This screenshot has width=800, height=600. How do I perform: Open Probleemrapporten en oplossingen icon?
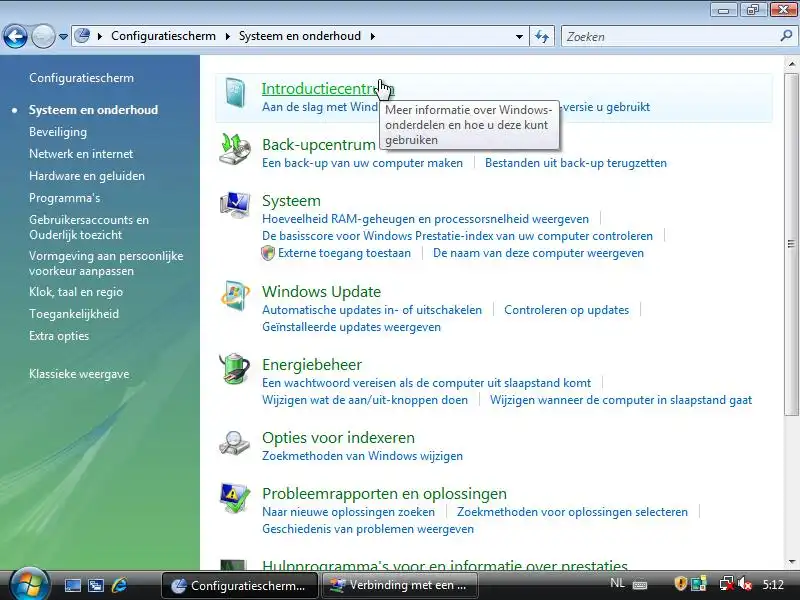click(x=235, y=498)
